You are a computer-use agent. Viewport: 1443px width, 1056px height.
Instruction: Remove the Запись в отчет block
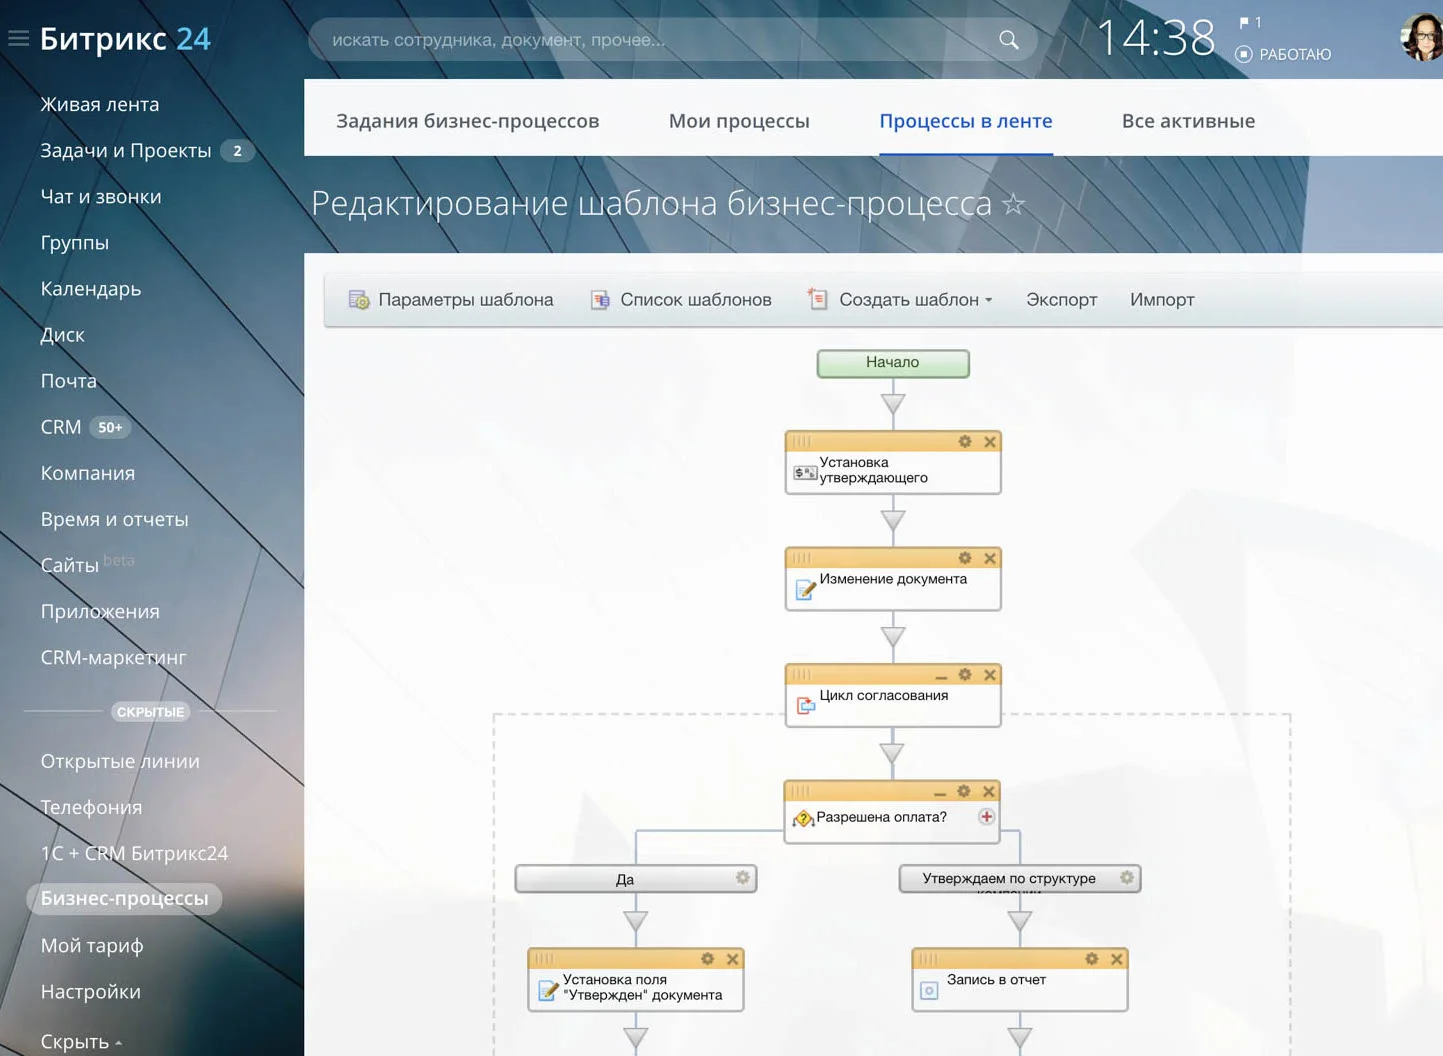[1117, 959]
